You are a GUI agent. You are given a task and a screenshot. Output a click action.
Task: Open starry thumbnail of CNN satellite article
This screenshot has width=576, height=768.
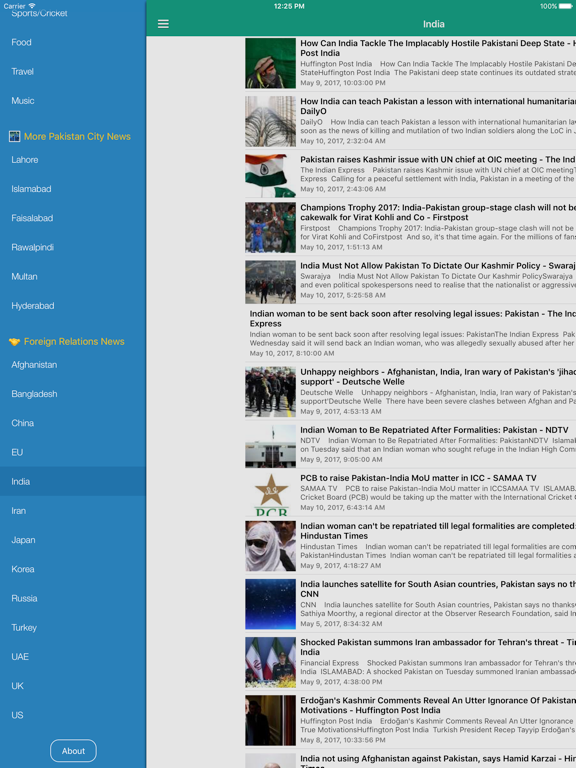tap(270, 604)
